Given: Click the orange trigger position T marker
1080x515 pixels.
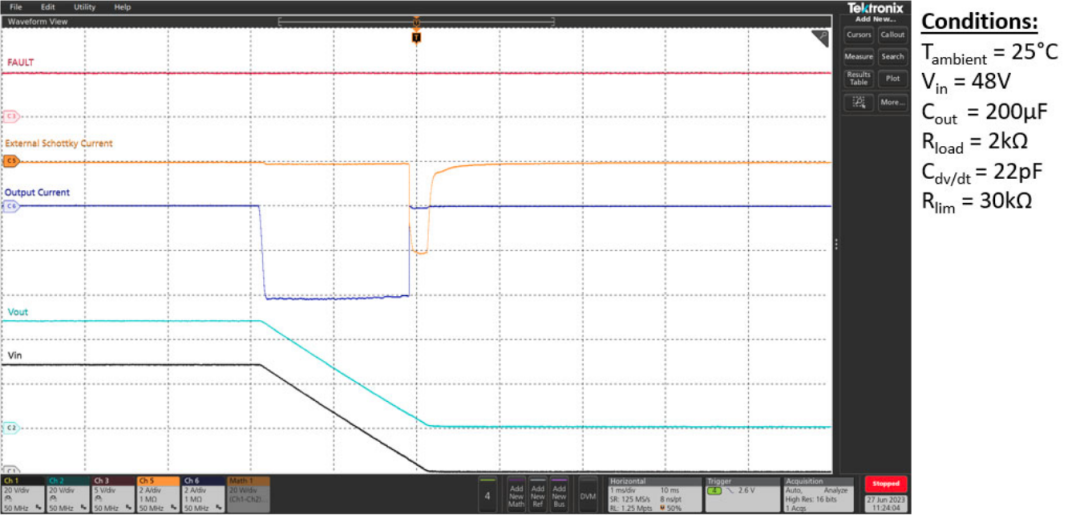Looking at the screenshot, I should tap(416, 37).
